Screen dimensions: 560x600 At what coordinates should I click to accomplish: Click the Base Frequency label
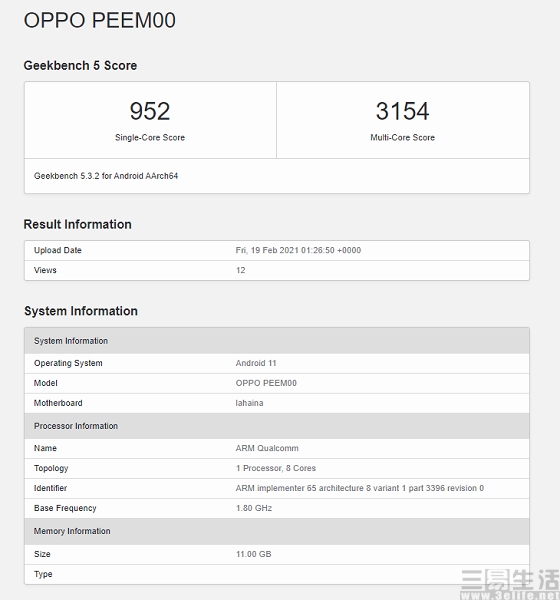65,508
